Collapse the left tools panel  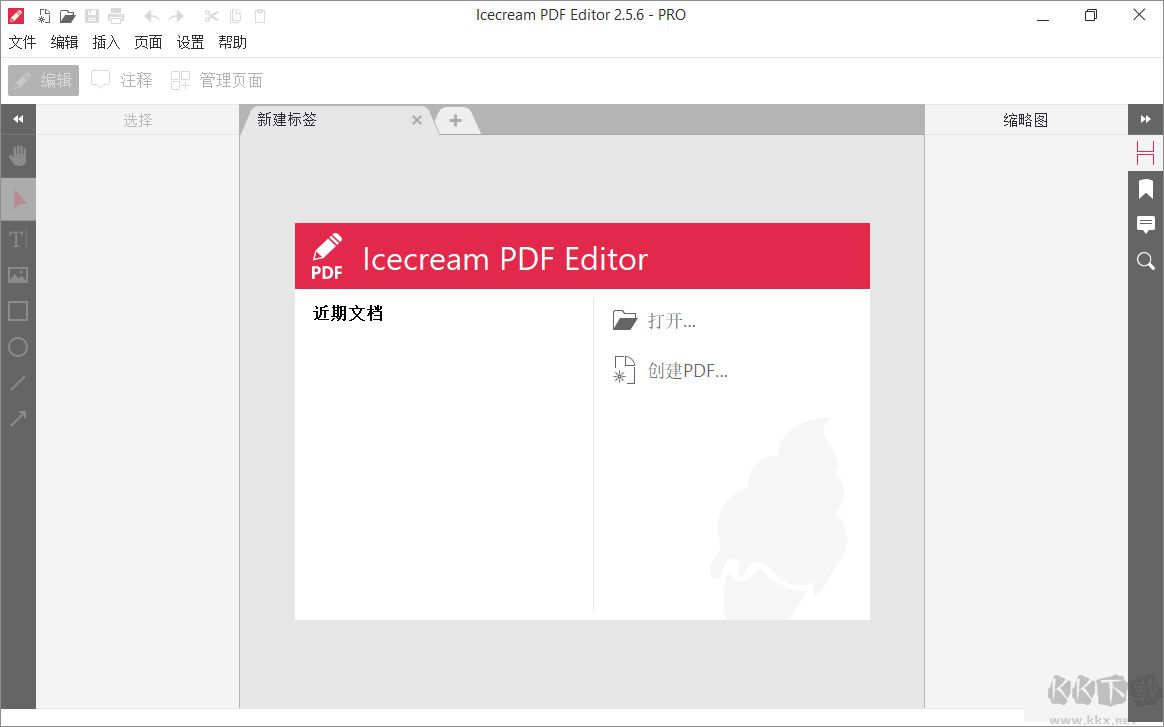pyautogui.click(x=18, y=119)
